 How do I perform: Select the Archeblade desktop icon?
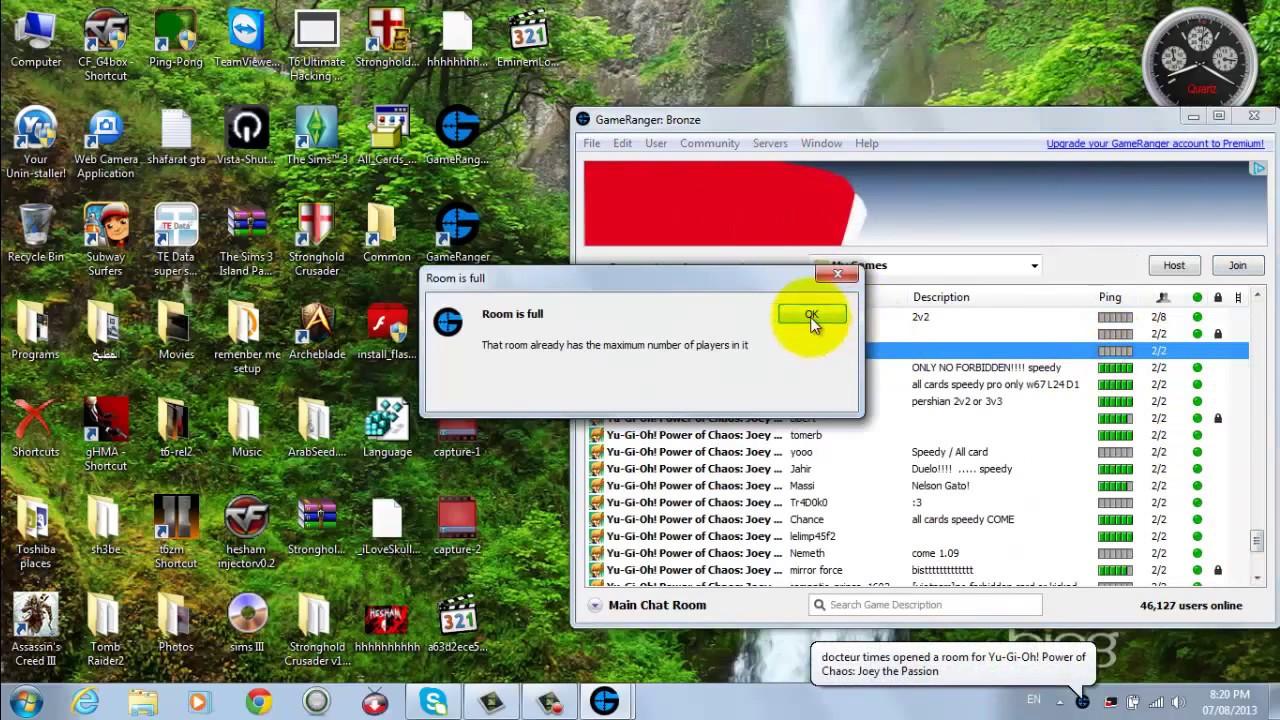[317, 331]
